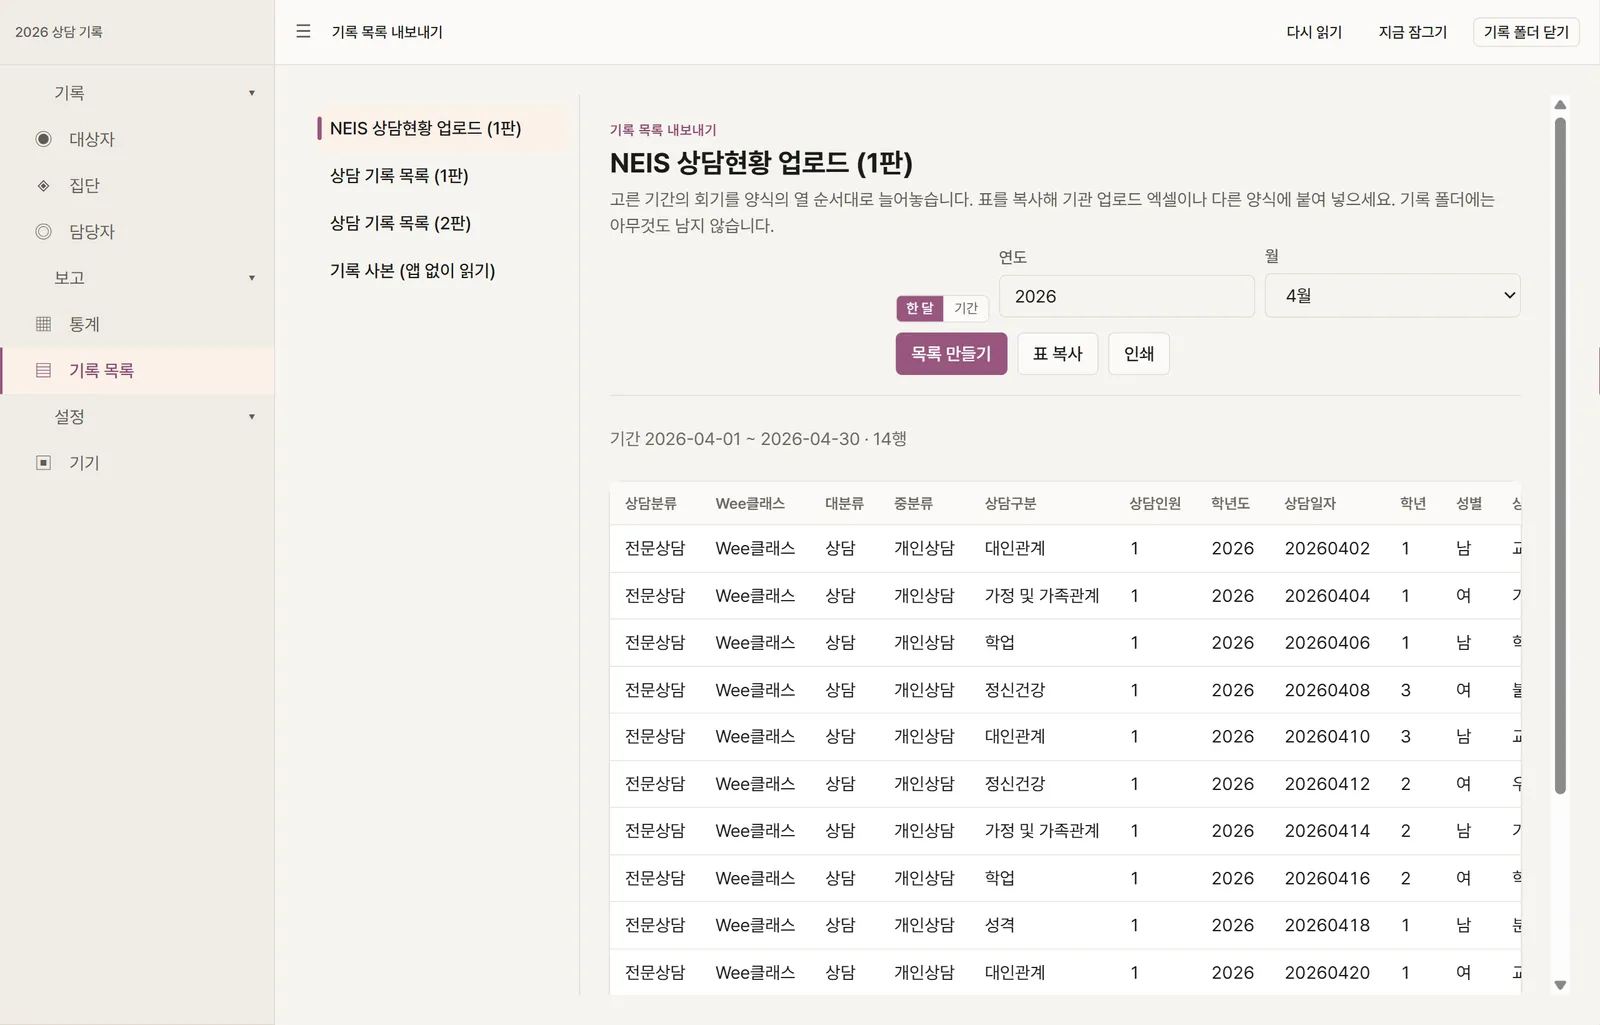The height and width of the screenshot is (1025, 1600).
Task: Open 대상자 in the sidebar
Action: (x=137, y=139)
